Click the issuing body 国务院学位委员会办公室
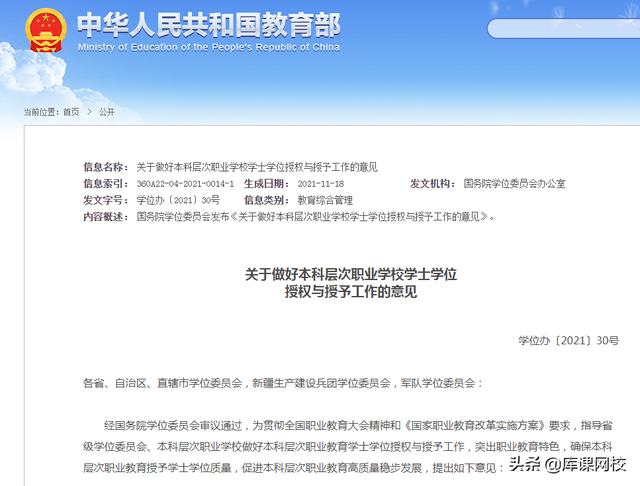Viewport: 640px width, 486px height. [x=514, y=184]
